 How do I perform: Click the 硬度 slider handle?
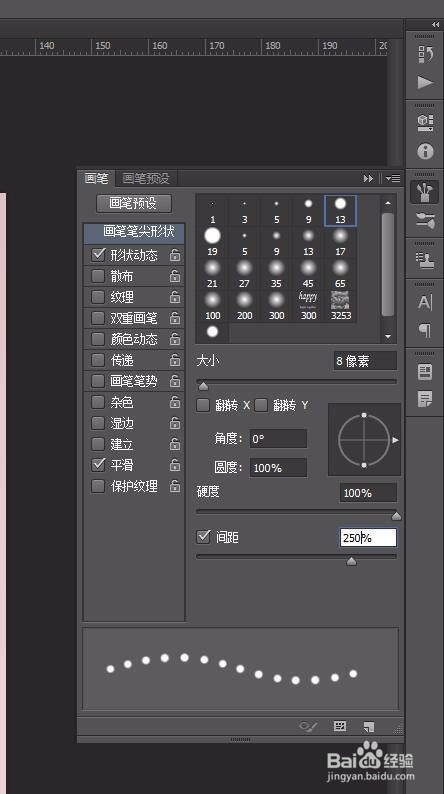pyautogui.click(x=396, y=516)
